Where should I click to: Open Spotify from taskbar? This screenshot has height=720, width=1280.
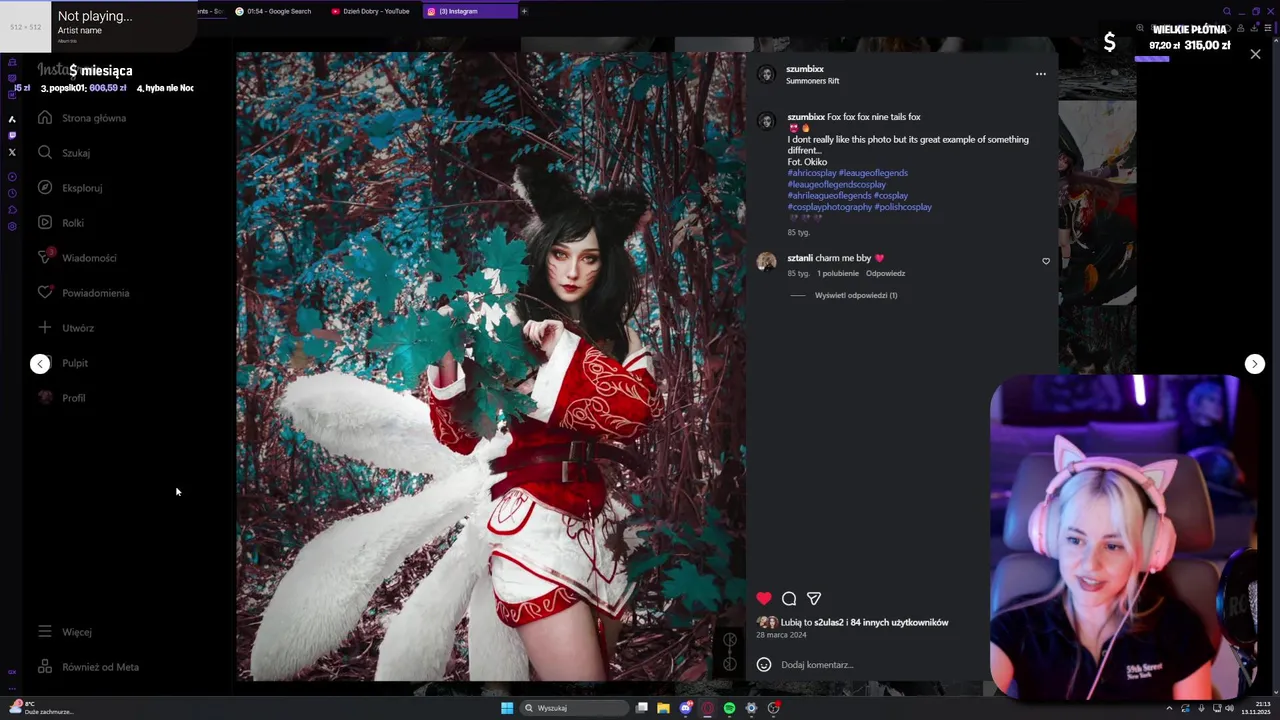729,708
